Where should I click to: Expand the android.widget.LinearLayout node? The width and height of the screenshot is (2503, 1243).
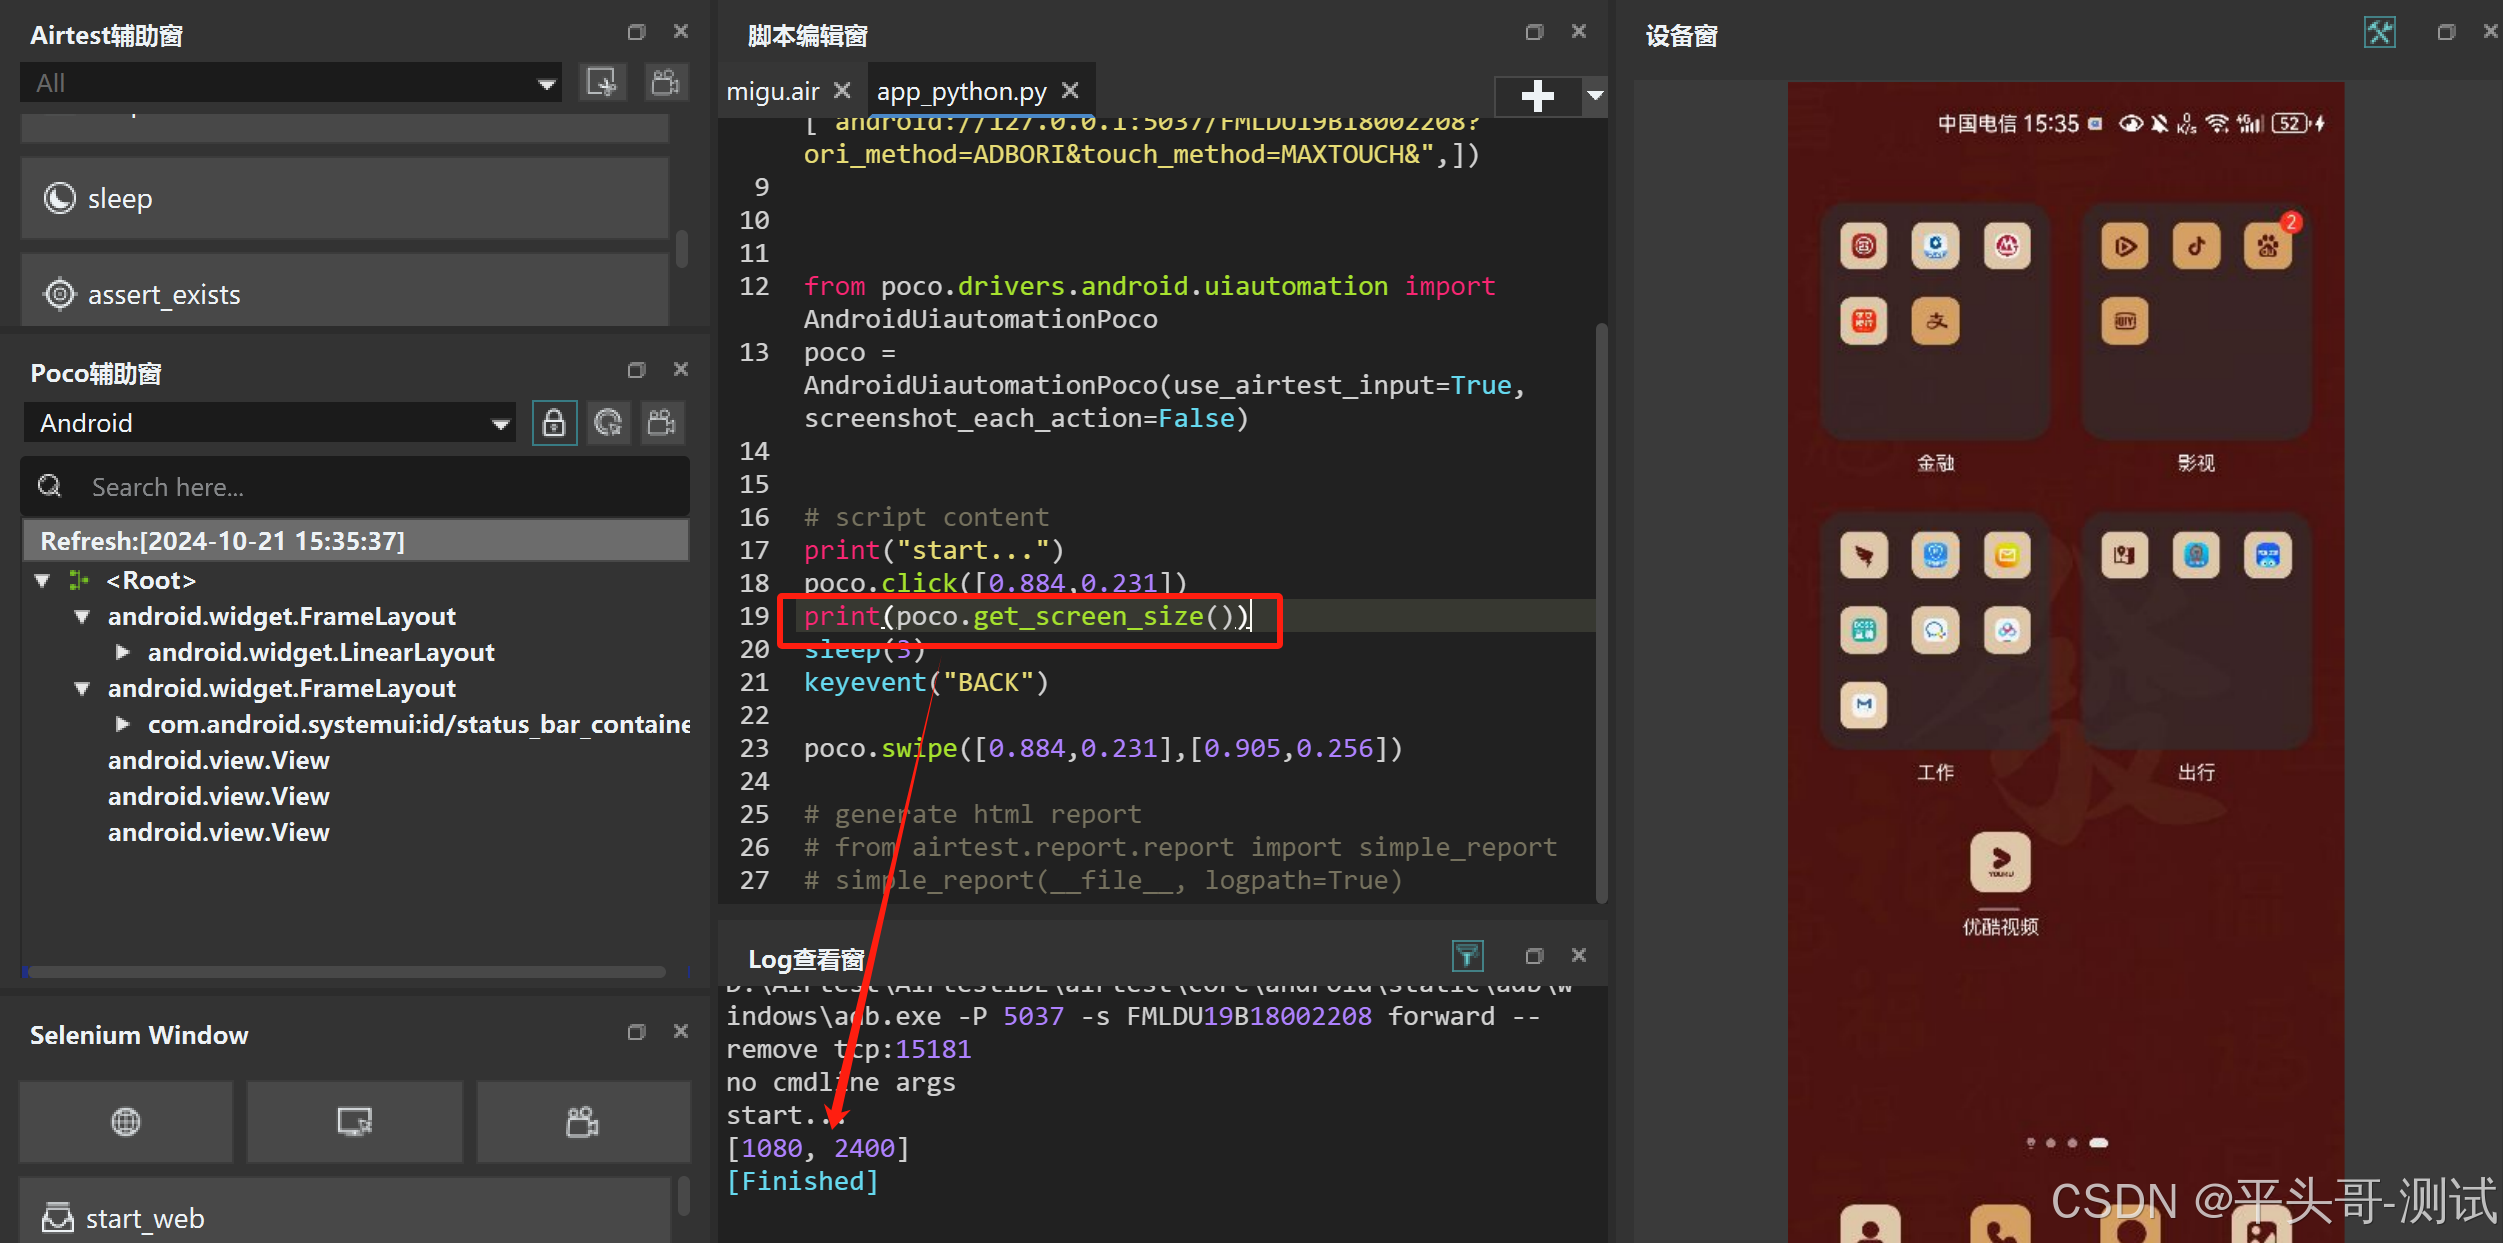coord(123,652)
